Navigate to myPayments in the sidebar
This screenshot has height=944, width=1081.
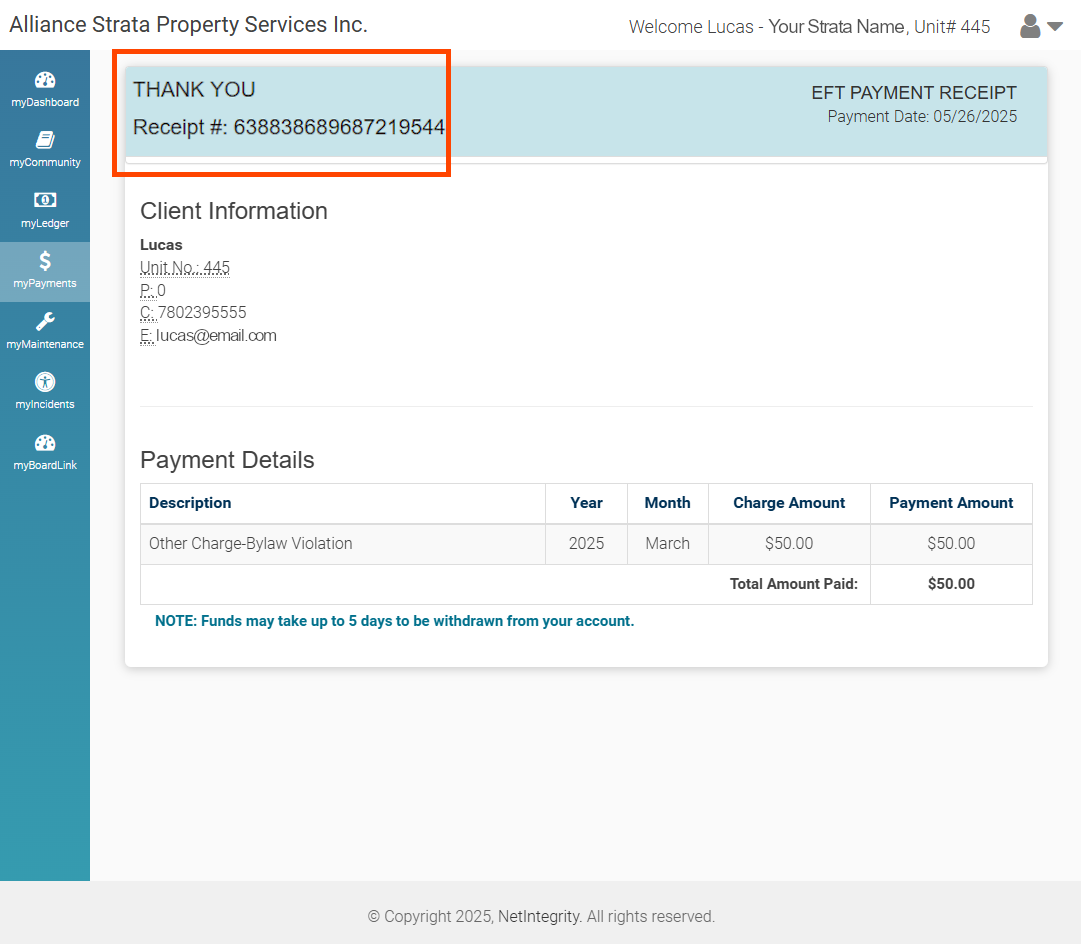(45, 271)
